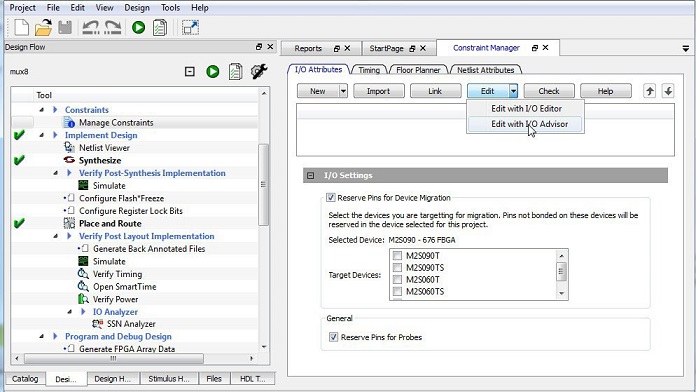The height and width of the screenshot is (392, 696).
Task: Collapse the Implement Design tree node
Action: coord(42,135)
